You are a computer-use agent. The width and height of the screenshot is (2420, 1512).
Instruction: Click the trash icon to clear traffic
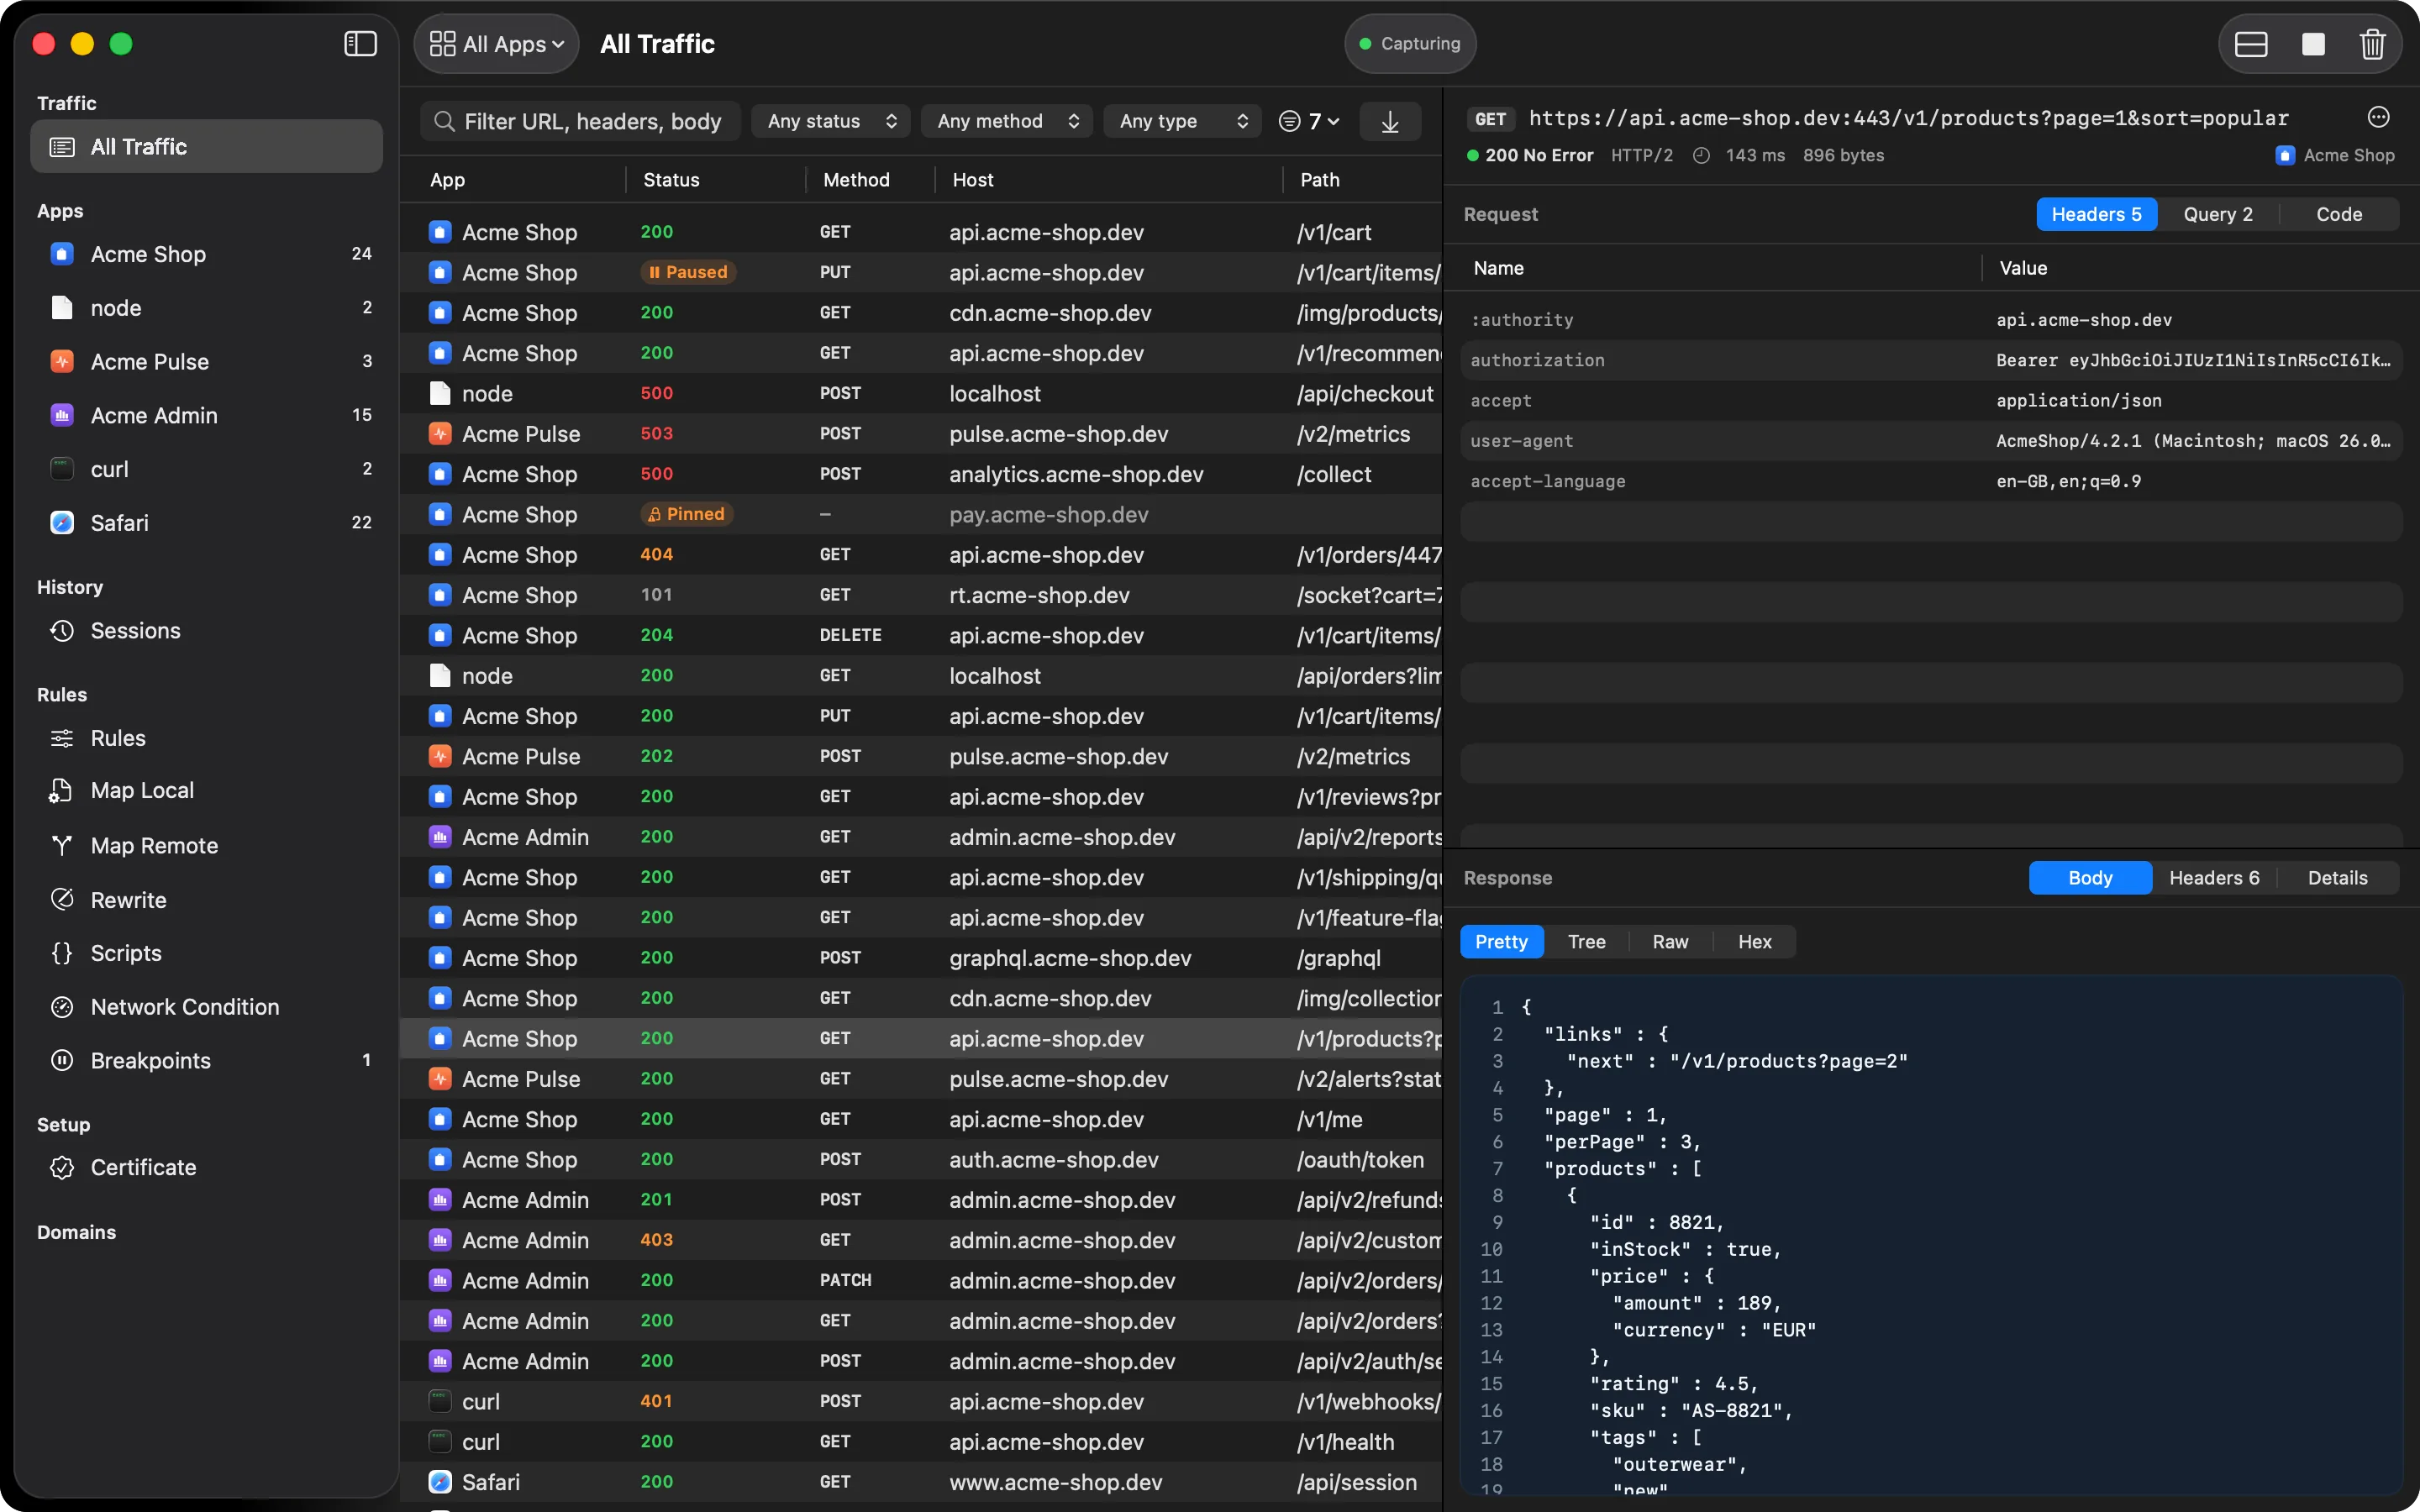point(2372,44)
